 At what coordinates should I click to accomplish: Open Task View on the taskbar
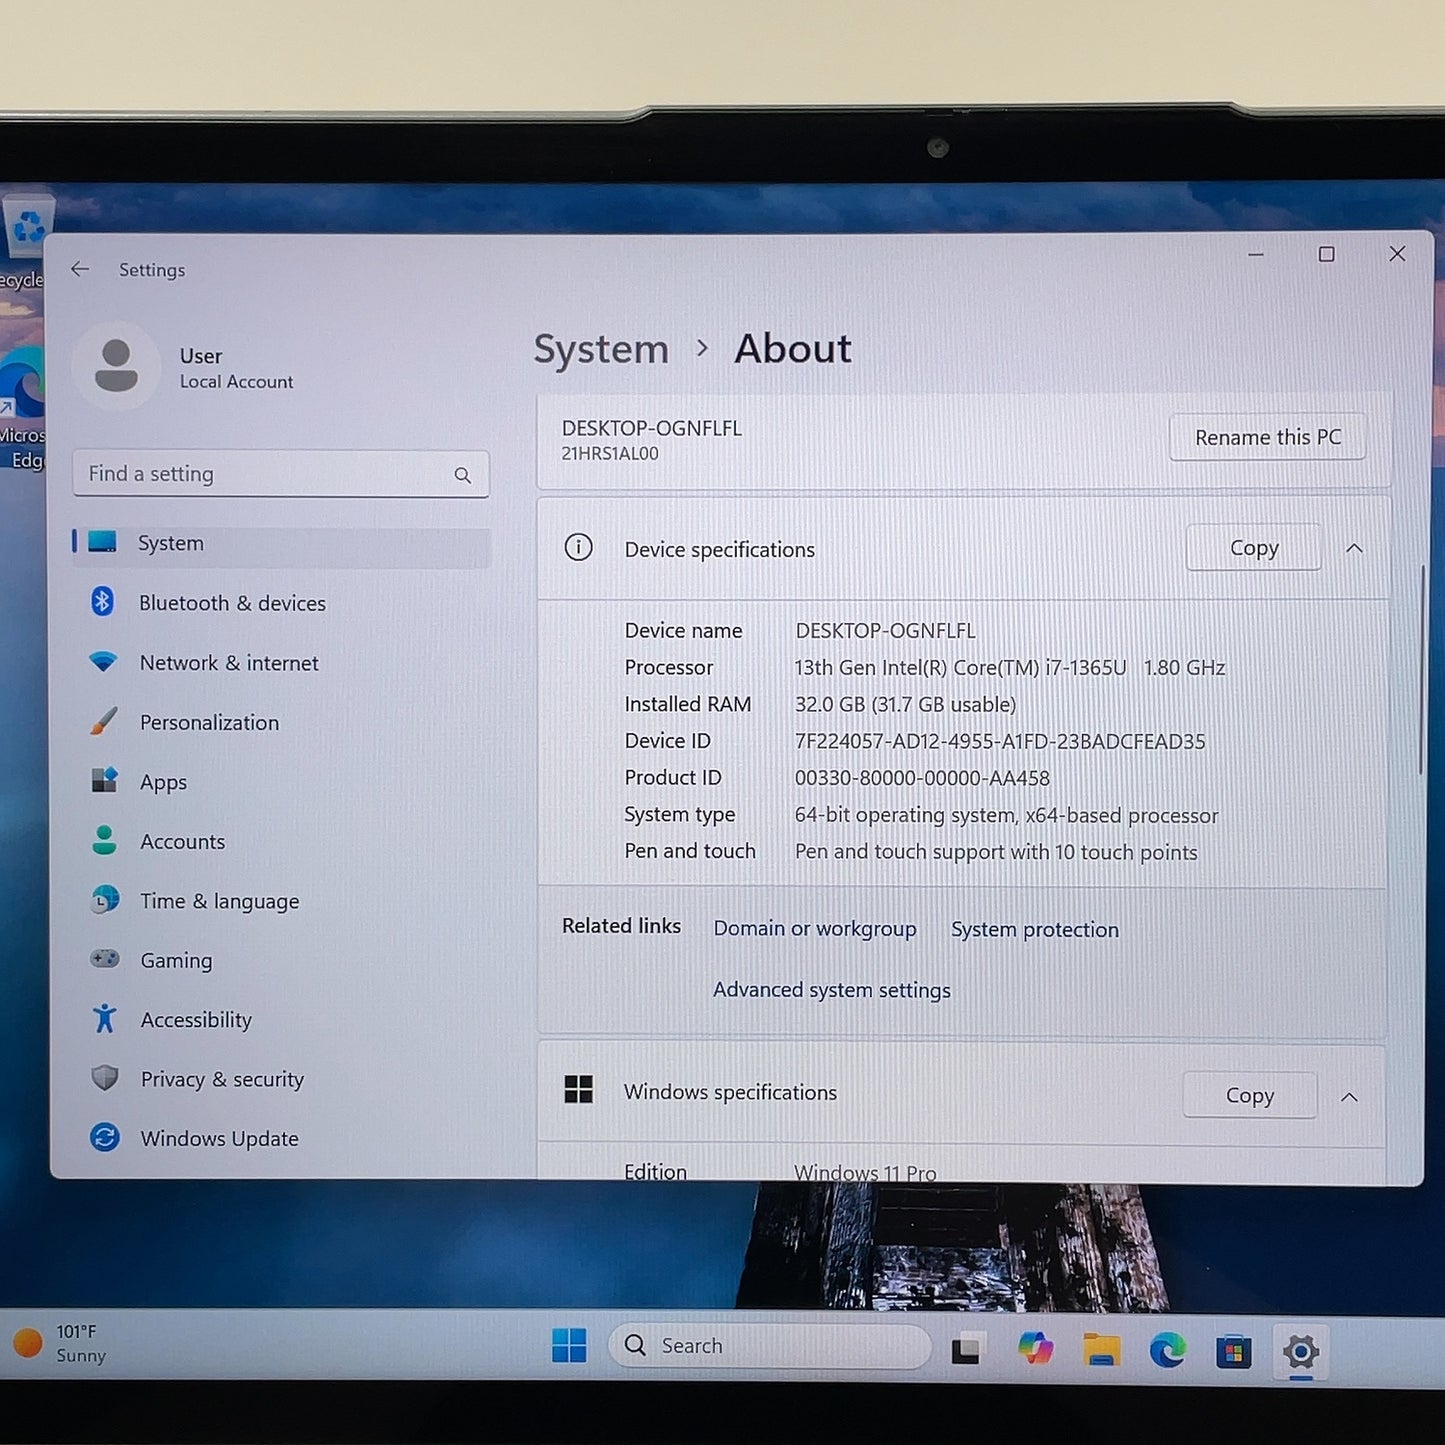[966, 1350]
